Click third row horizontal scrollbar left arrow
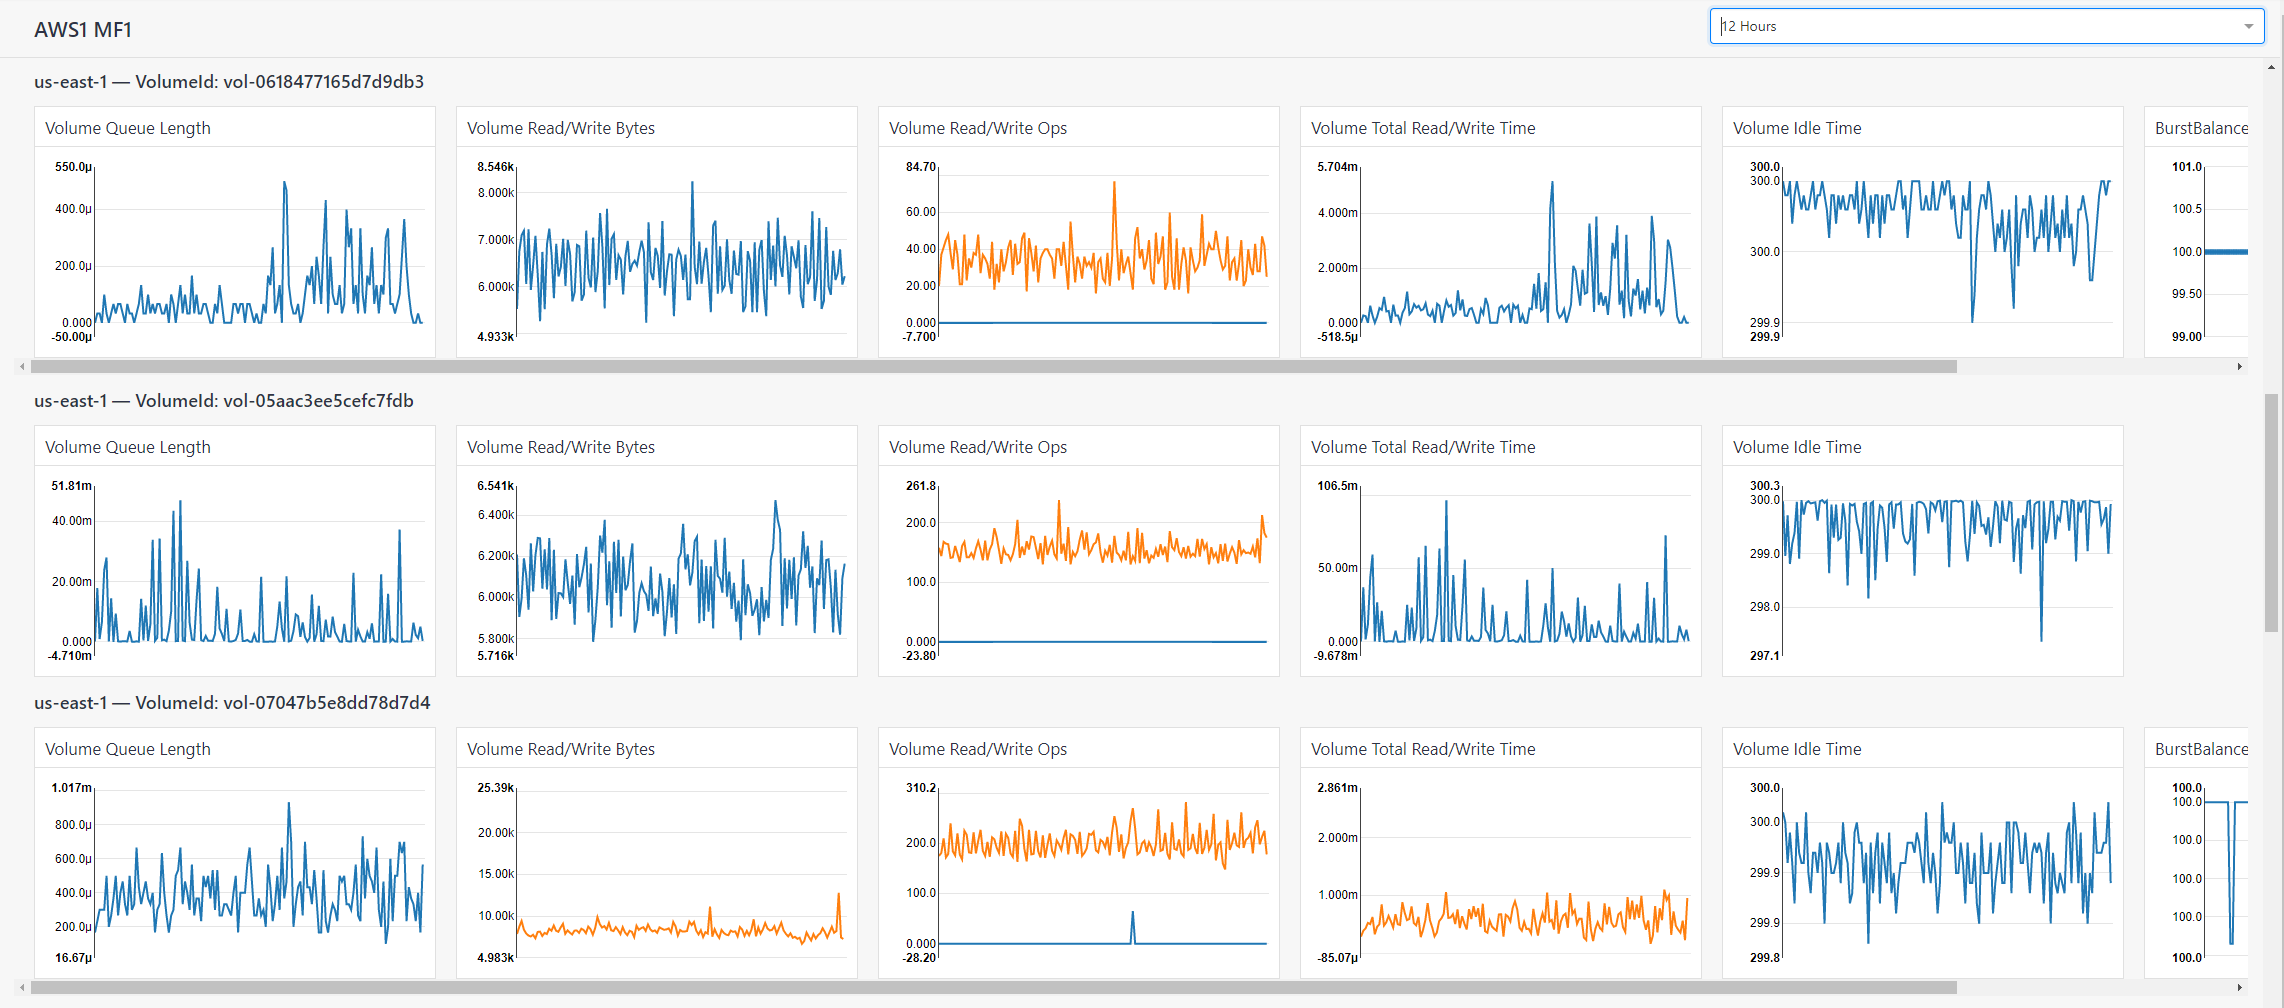 tap(23, 988)
